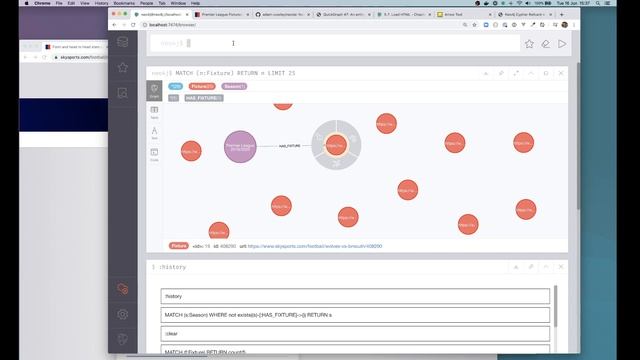Open the Documents search sidebar icon
Image resolution: width=640 pixels, height=360 pixels.
point(122,93)
